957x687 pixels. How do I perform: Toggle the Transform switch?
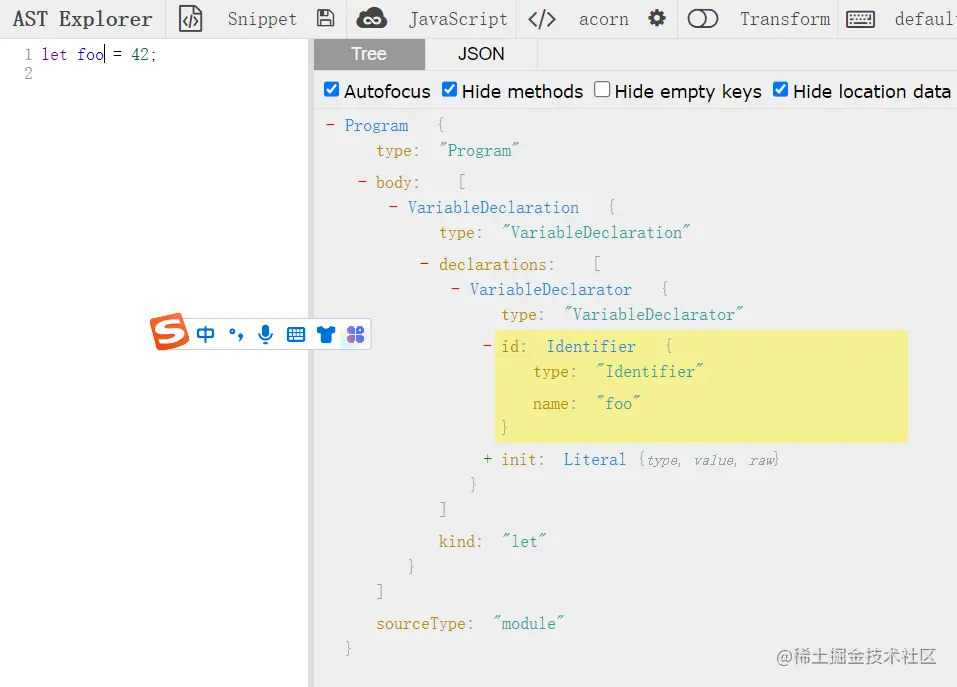[702, 19]
